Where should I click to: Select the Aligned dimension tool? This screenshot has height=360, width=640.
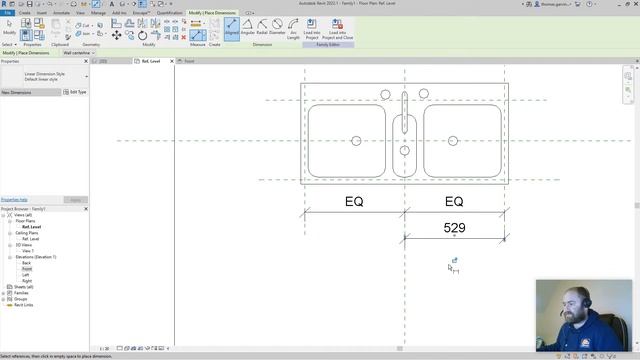[x=231, y=29]
